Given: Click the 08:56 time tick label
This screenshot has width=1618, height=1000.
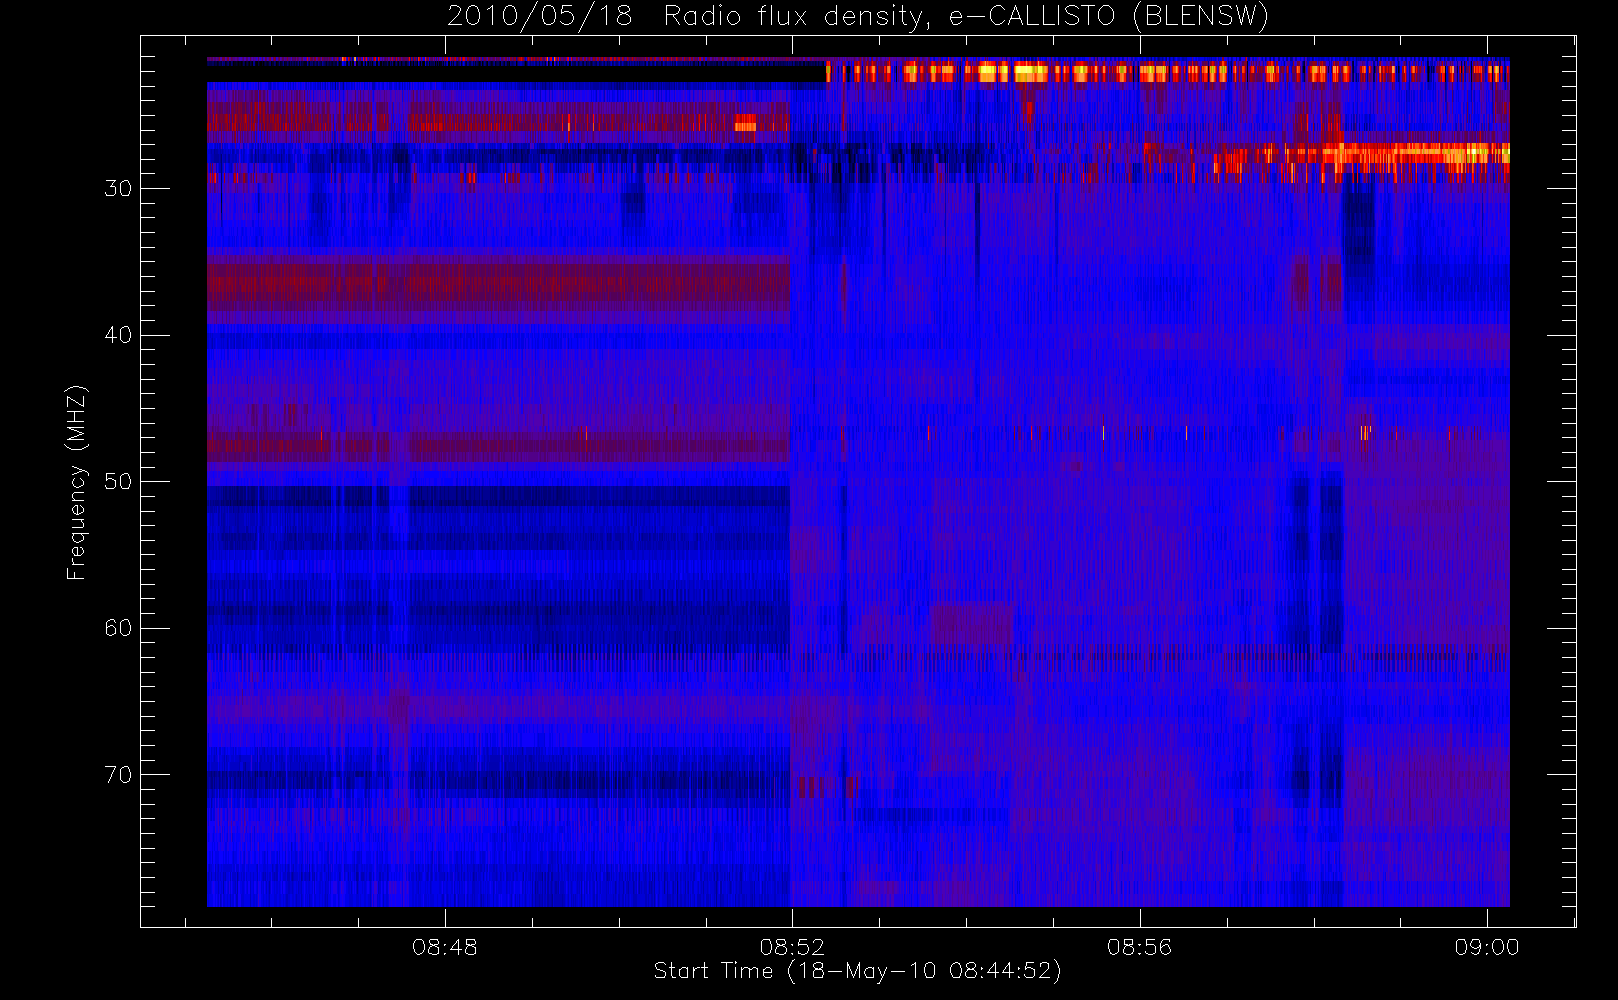Looking at the screenshot, I should (x=1139, y=947).
